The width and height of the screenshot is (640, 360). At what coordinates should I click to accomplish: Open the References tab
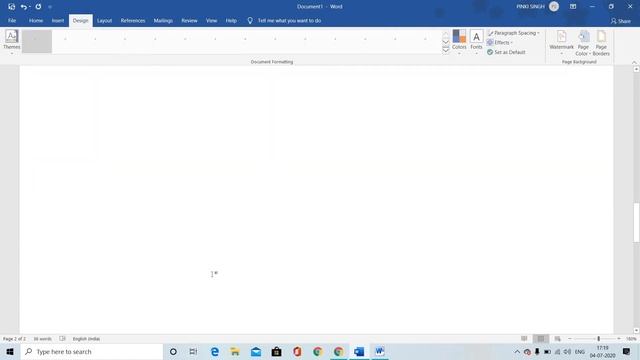click(x=133, y=20)
